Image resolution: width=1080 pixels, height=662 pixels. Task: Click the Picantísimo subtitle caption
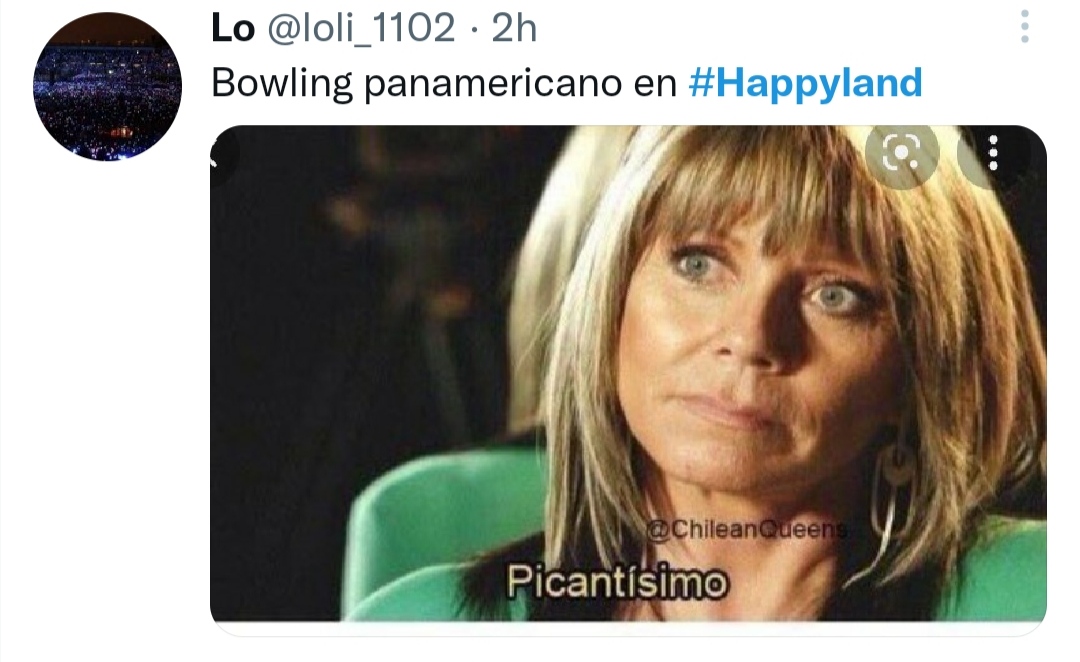618,582
